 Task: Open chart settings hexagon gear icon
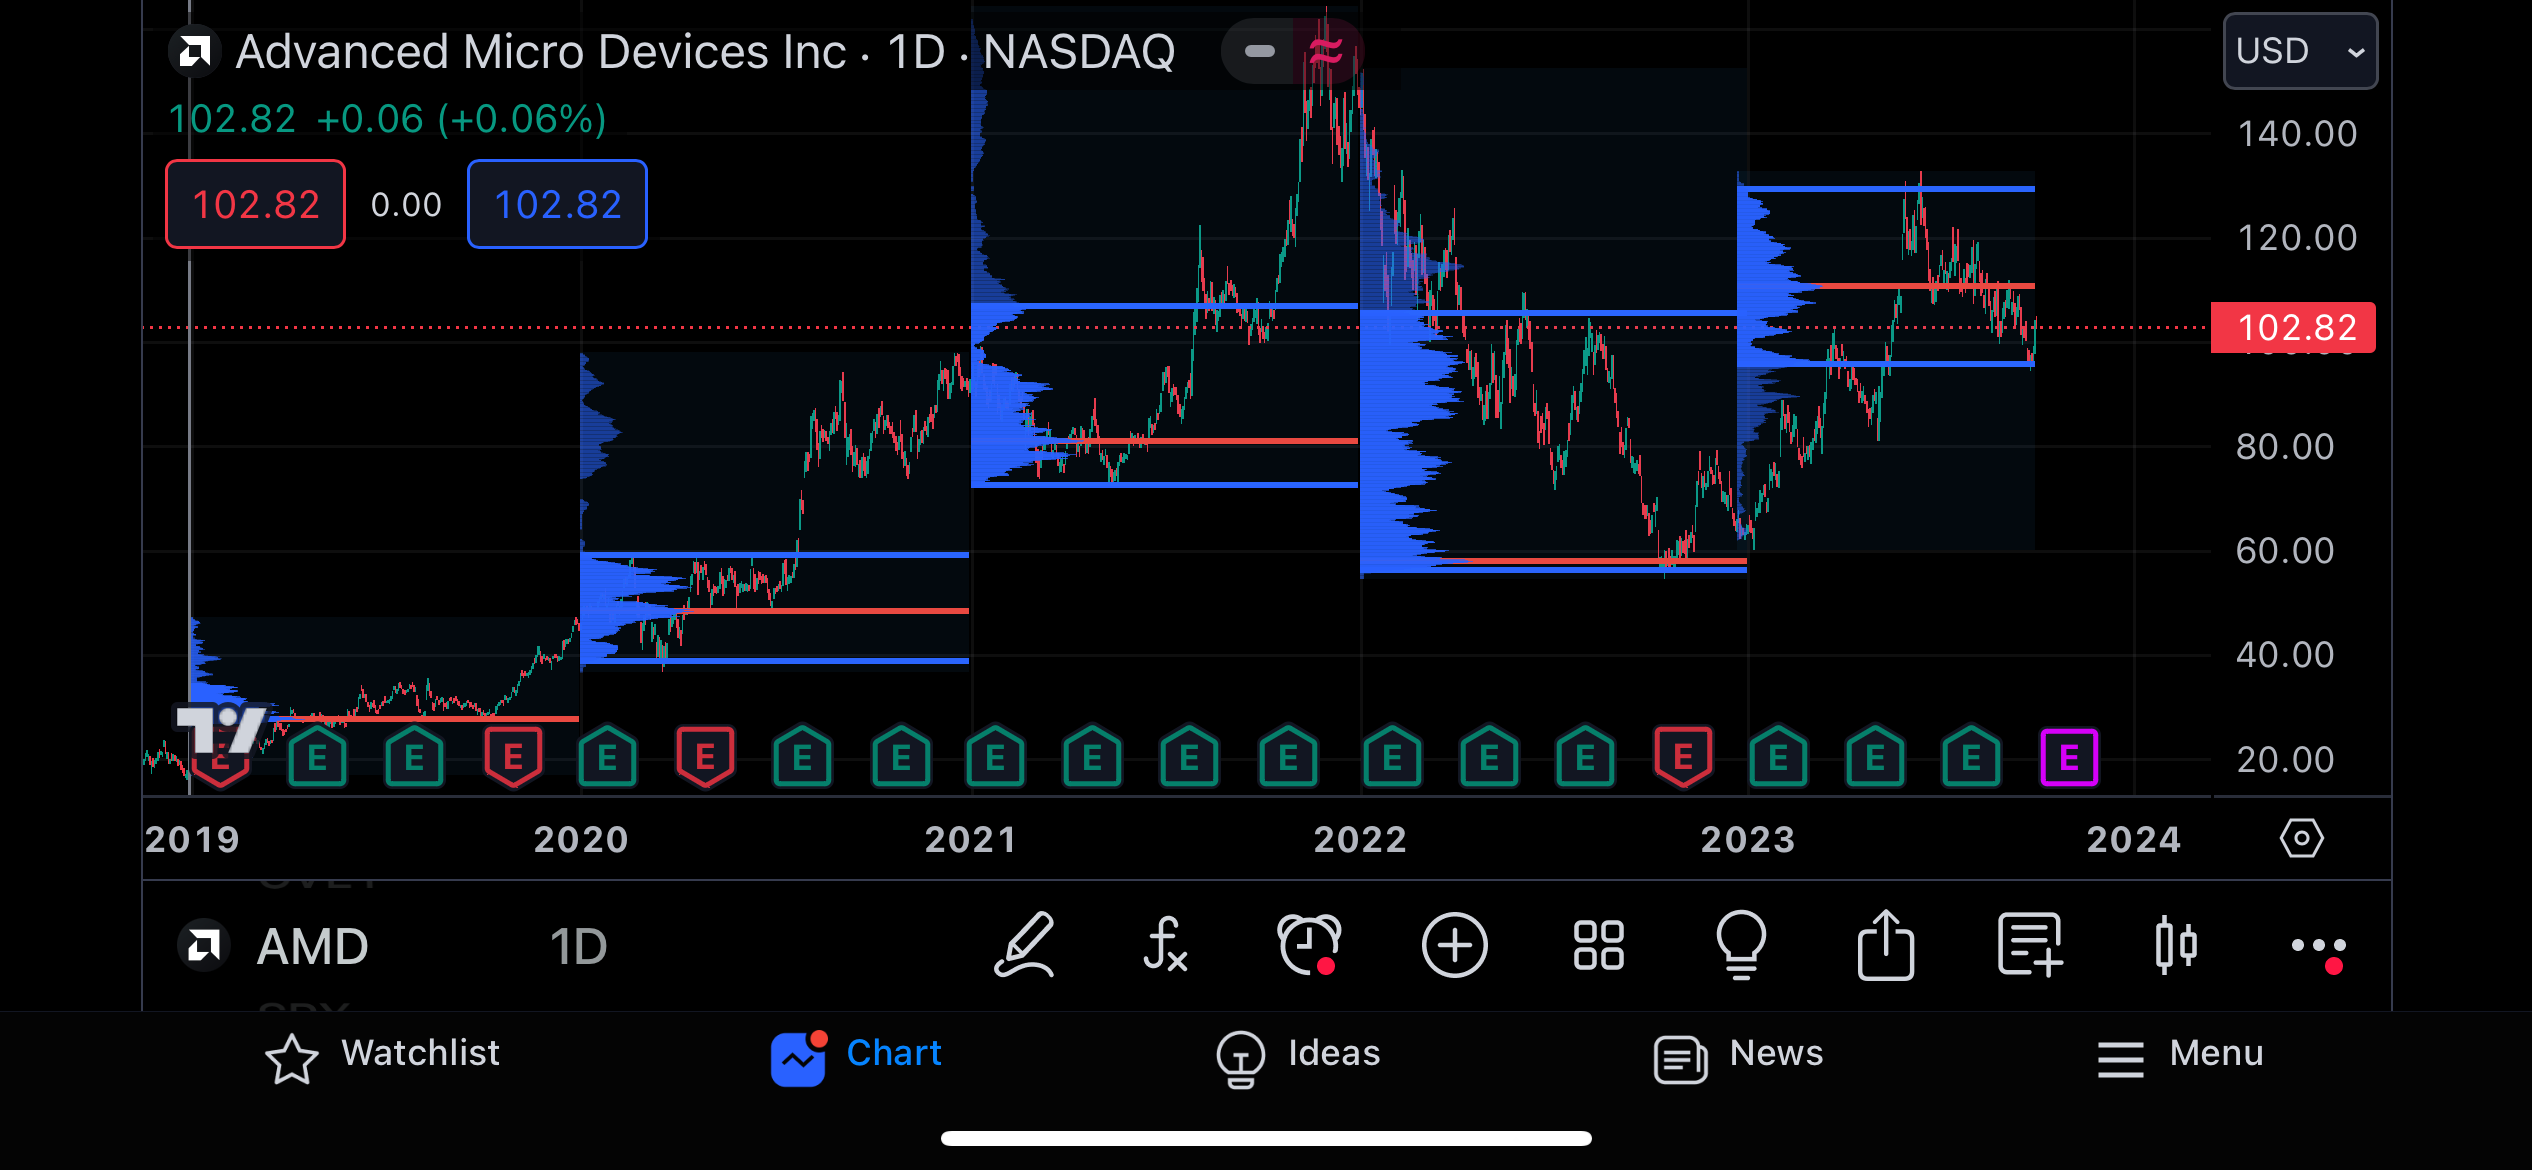click(x=2301, y=838)
